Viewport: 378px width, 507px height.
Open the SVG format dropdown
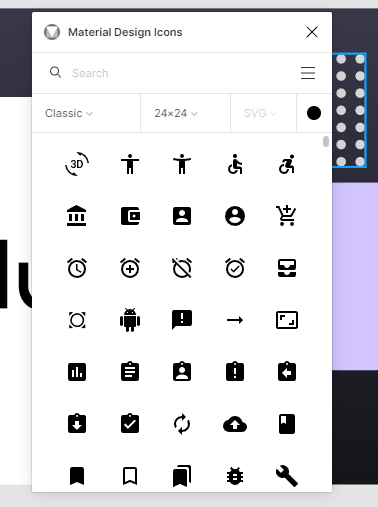point(260,113)
